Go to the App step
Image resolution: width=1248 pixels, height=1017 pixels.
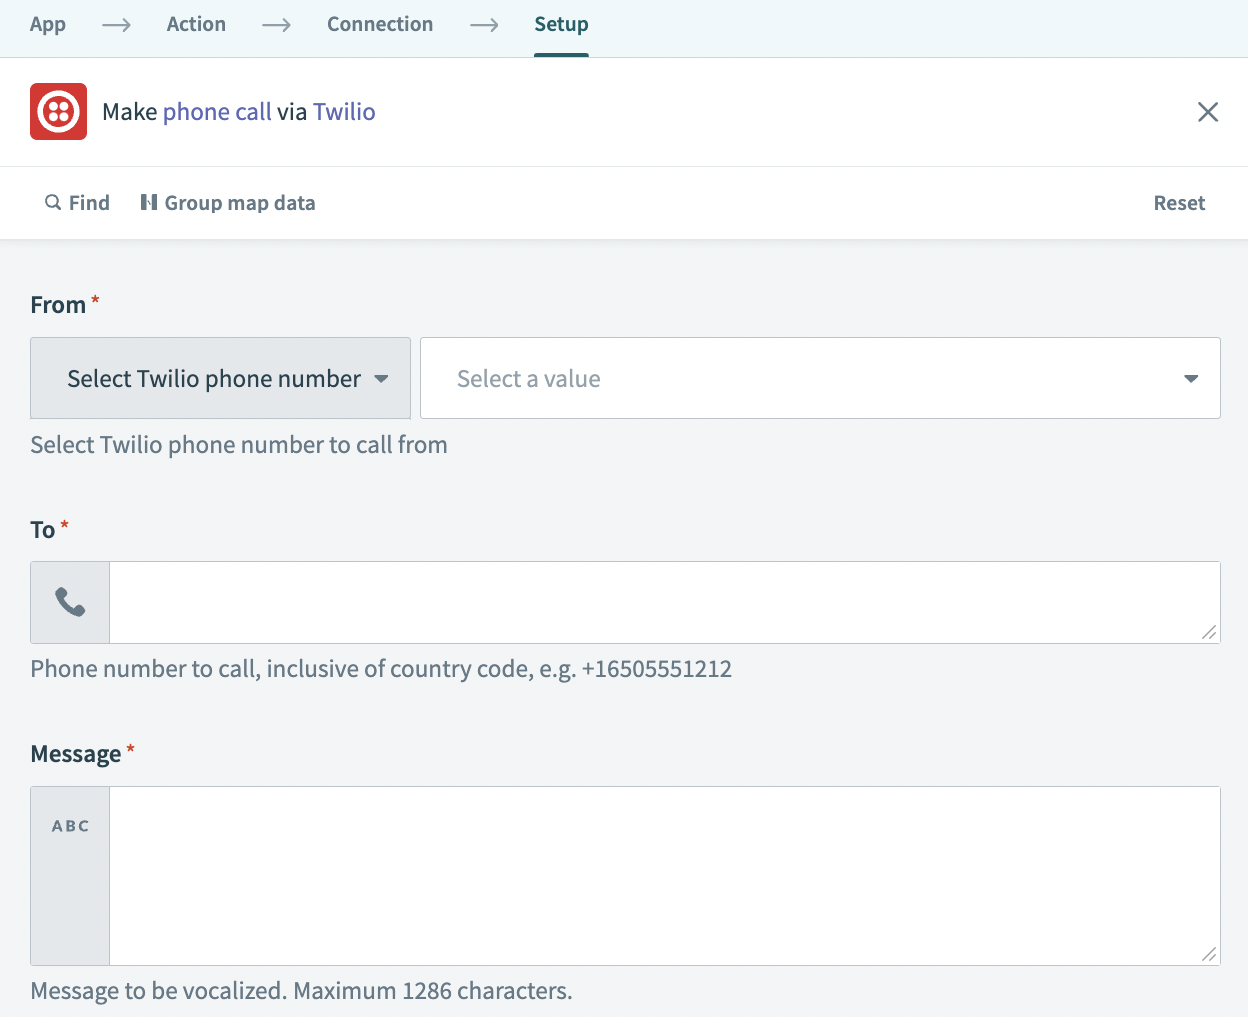click(x=48, y=25)
